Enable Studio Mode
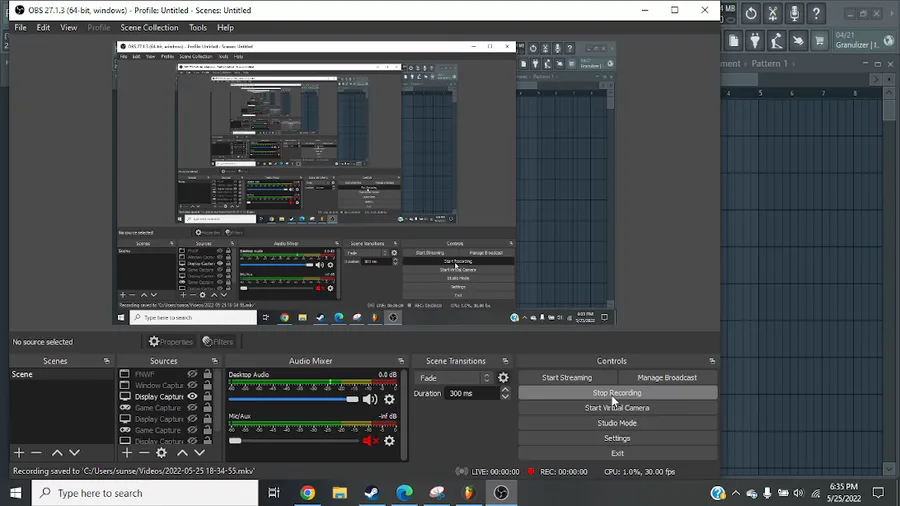Viewport: 900px width, 506px height. click(x=618, y=423)
